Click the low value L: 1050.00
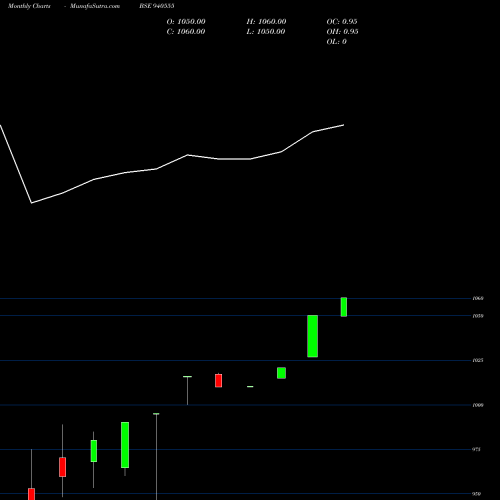Image resolution: width=500 pixels, height=500 pixels. pos(266,32)
